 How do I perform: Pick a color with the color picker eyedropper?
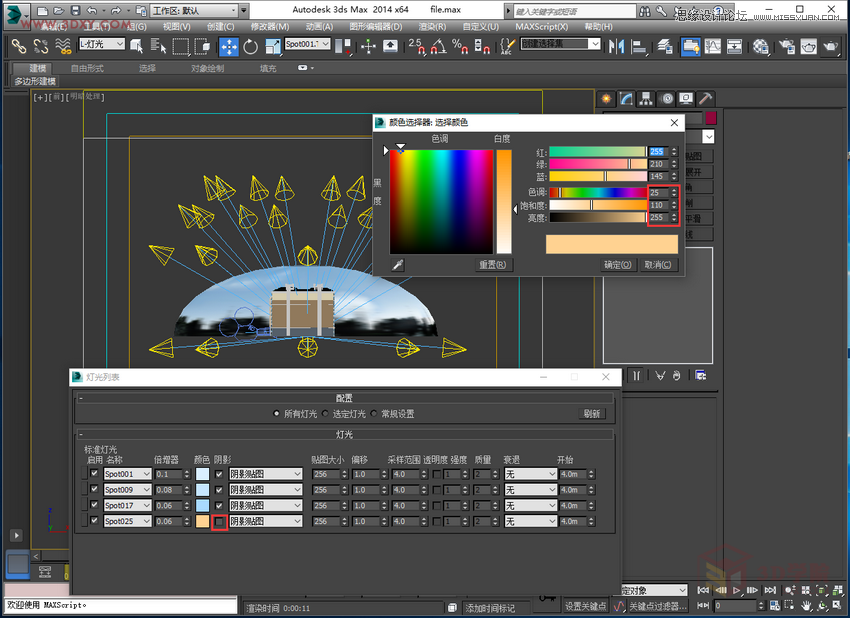(x=398, y=264)
